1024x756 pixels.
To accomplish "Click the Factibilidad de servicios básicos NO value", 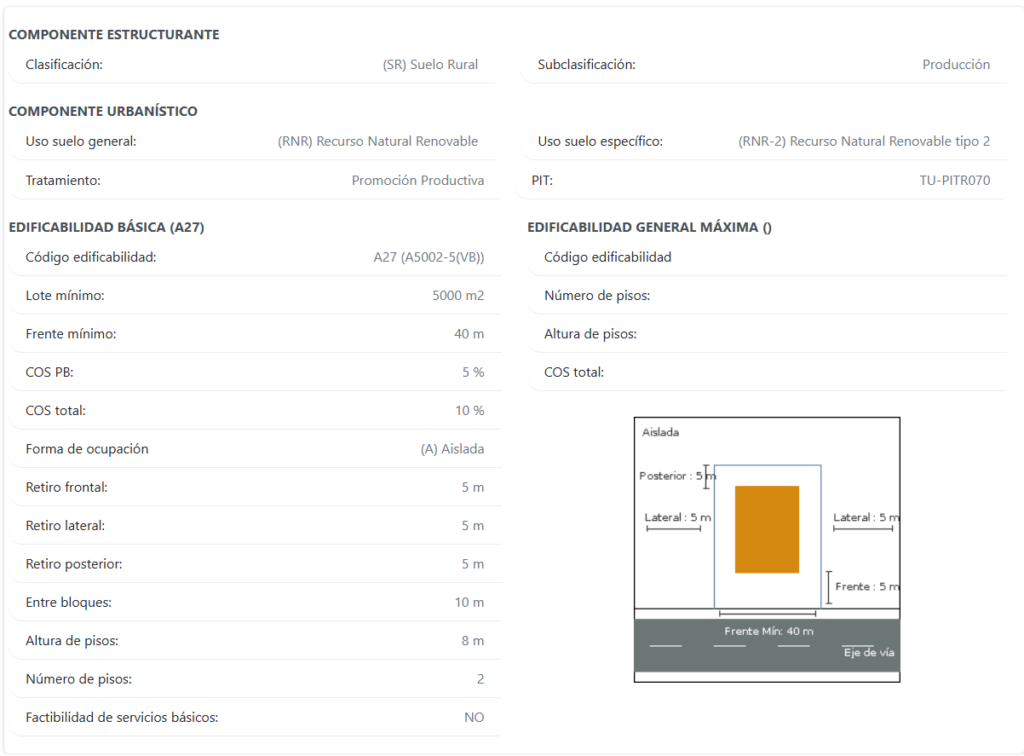I will click(x=474, y=717).
